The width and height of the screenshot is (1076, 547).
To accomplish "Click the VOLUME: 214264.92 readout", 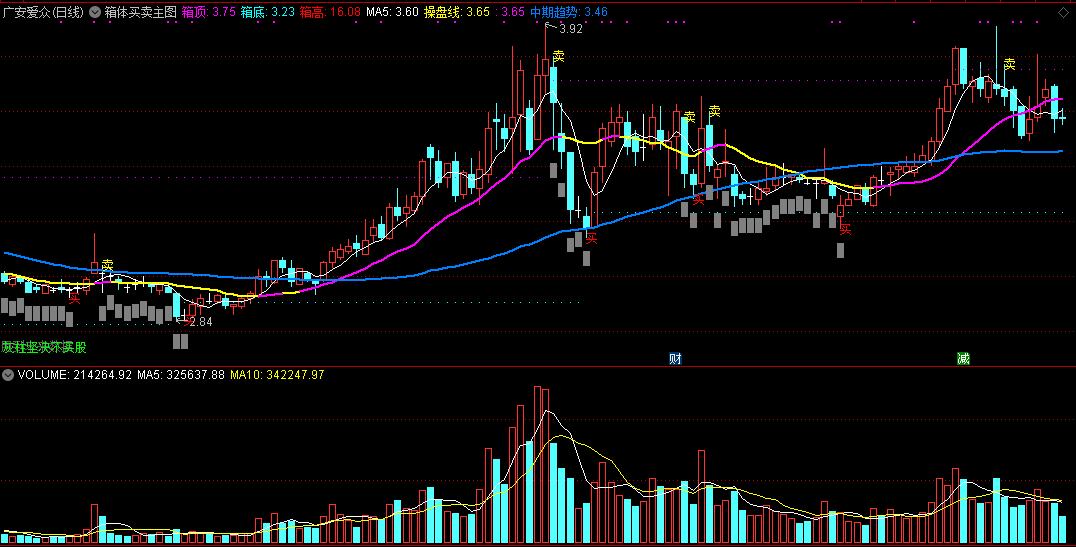I will point(75,375).
